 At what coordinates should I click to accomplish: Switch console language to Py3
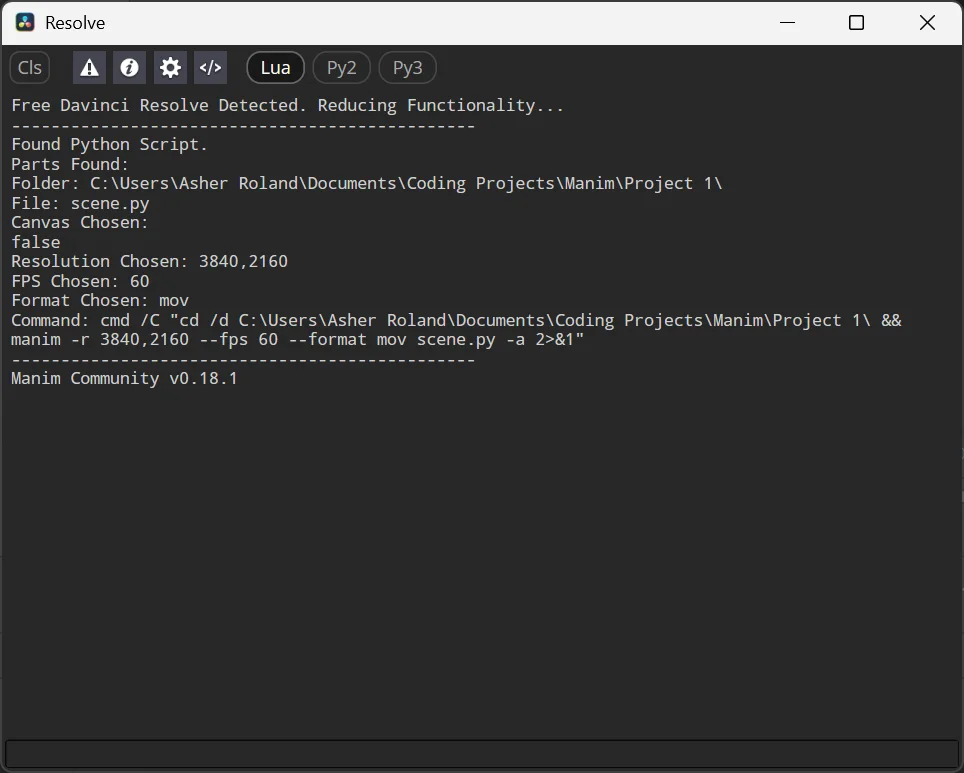[x=408, y=68]
